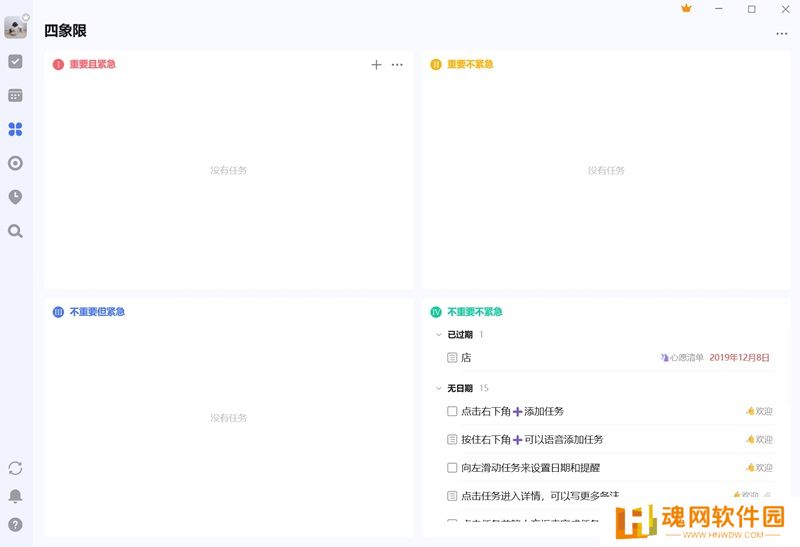
Task: Open the user avatar profile
Action: [15, 27]
